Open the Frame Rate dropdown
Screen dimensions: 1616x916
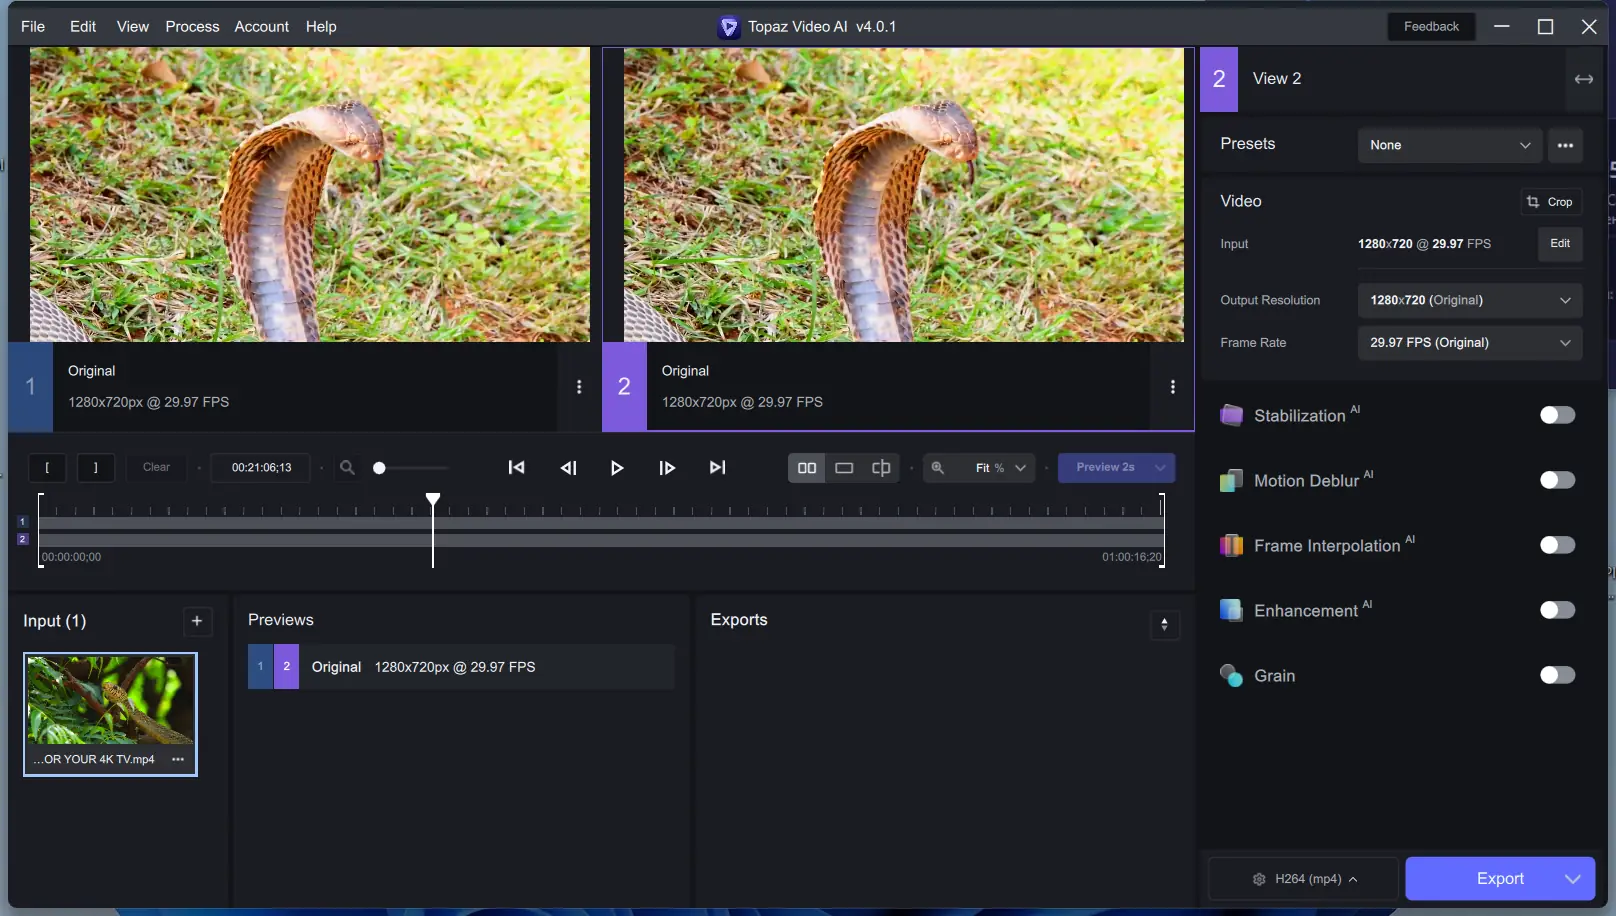1469,343
